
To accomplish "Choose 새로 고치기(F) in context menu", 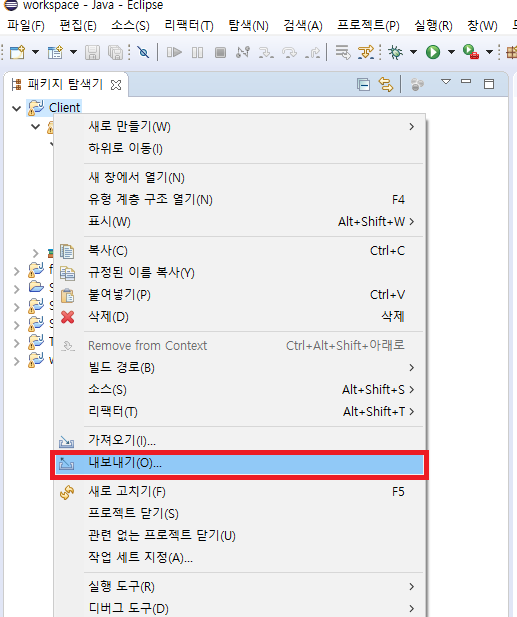I will (x=239, y=492).
